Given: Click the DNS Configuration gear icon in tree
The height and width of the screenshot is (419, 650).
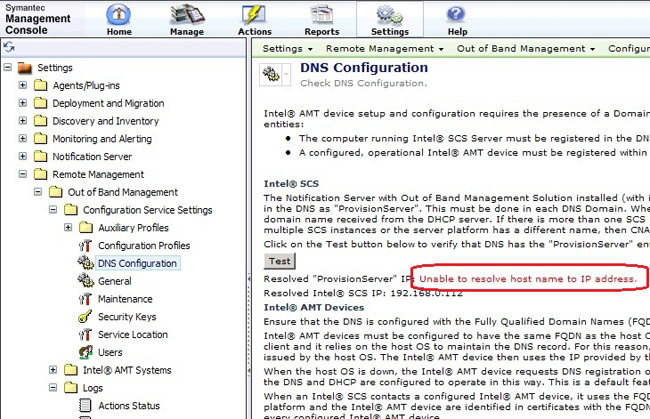Looking at the screenshot, I should [85, 263].
